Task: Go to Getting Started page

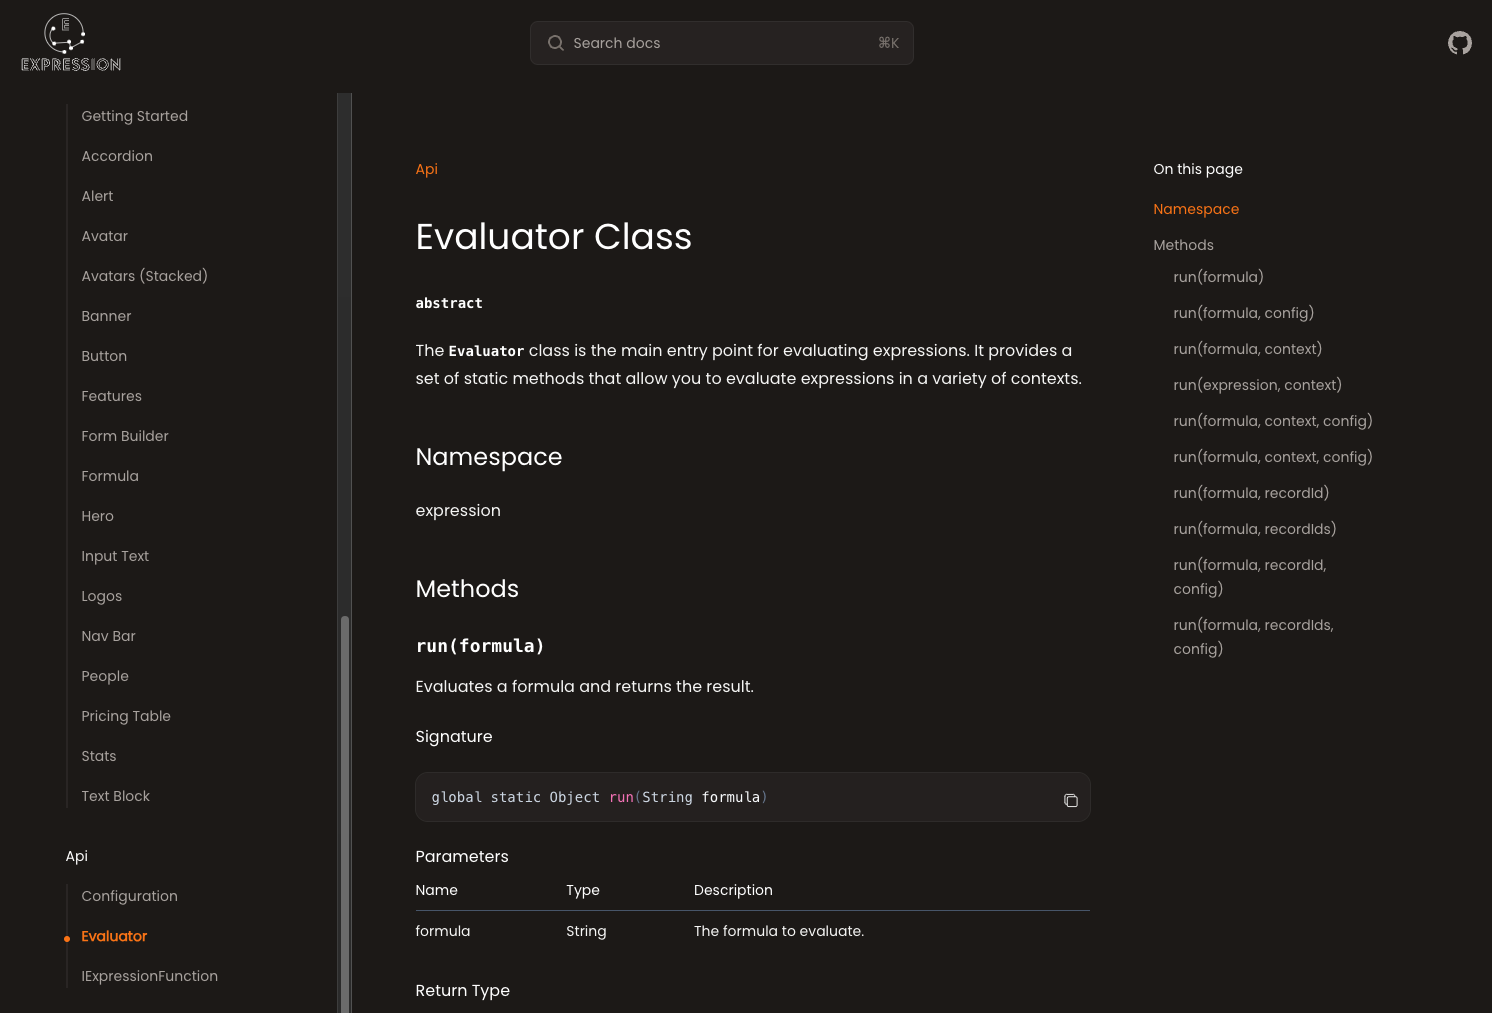Action: tap(135, 116)
